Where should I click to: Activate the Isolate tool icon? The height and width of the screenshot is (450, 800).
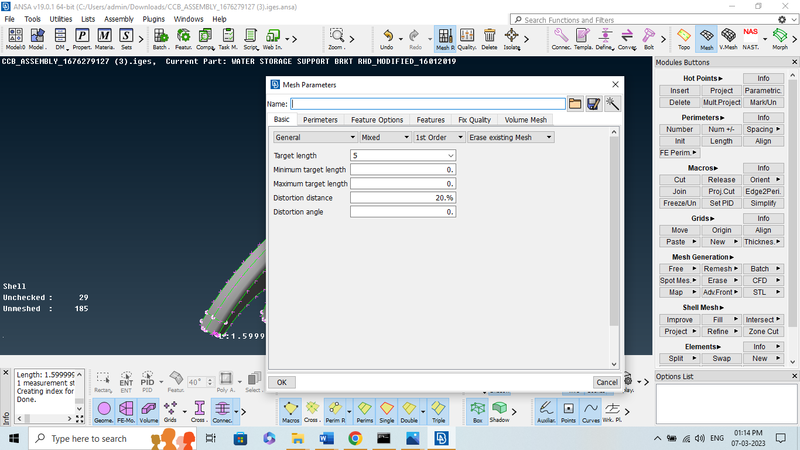pos(511,39)
